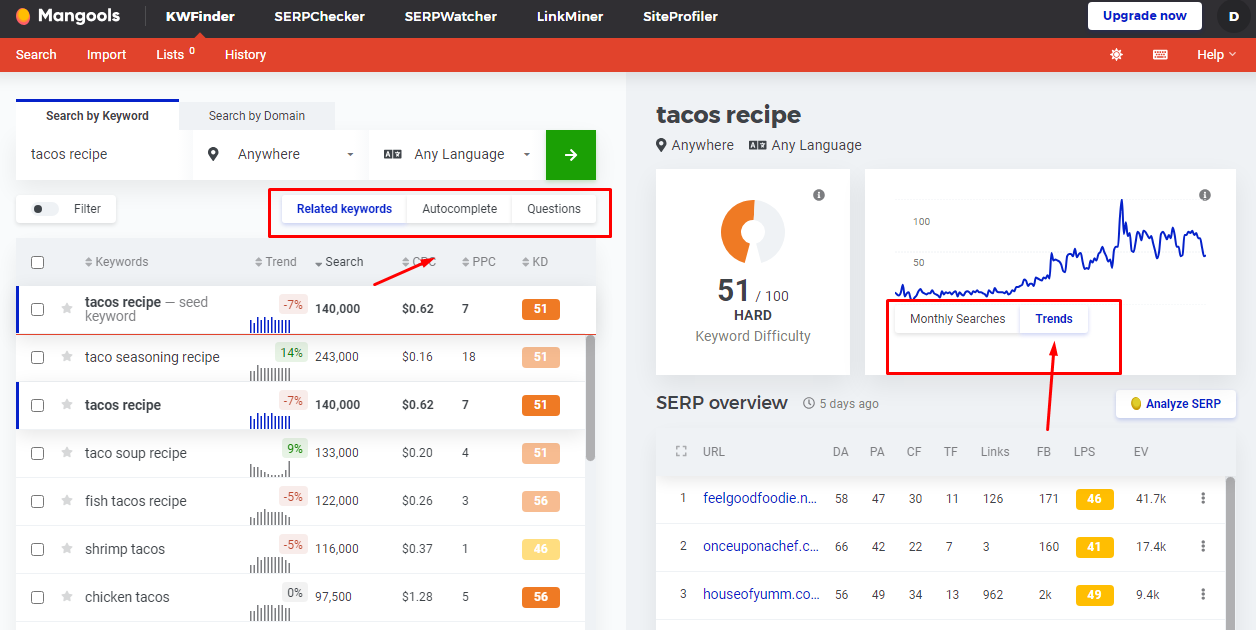Click info icon on trend chart card

pos(1205,195)
